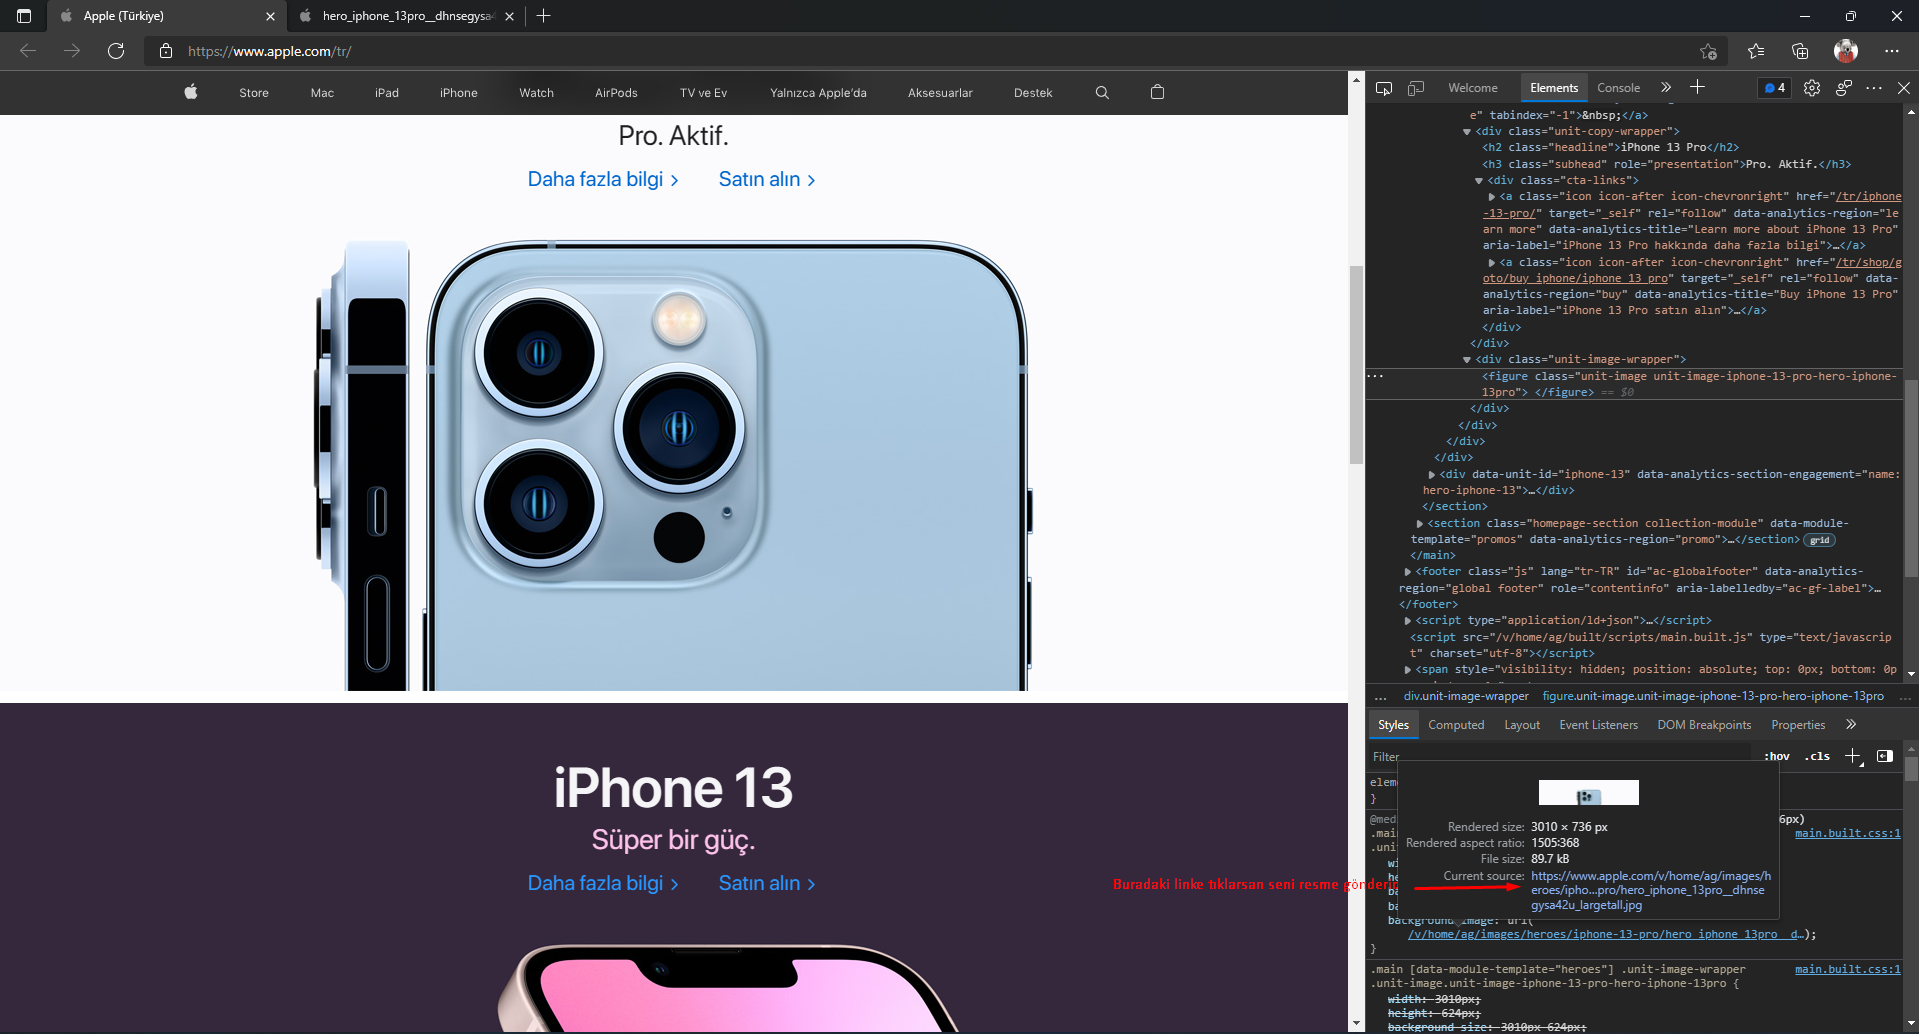Screen dimensions: 1919x1034
Task: Toggle the computed styles sidebar
Action: [1885, 756]
